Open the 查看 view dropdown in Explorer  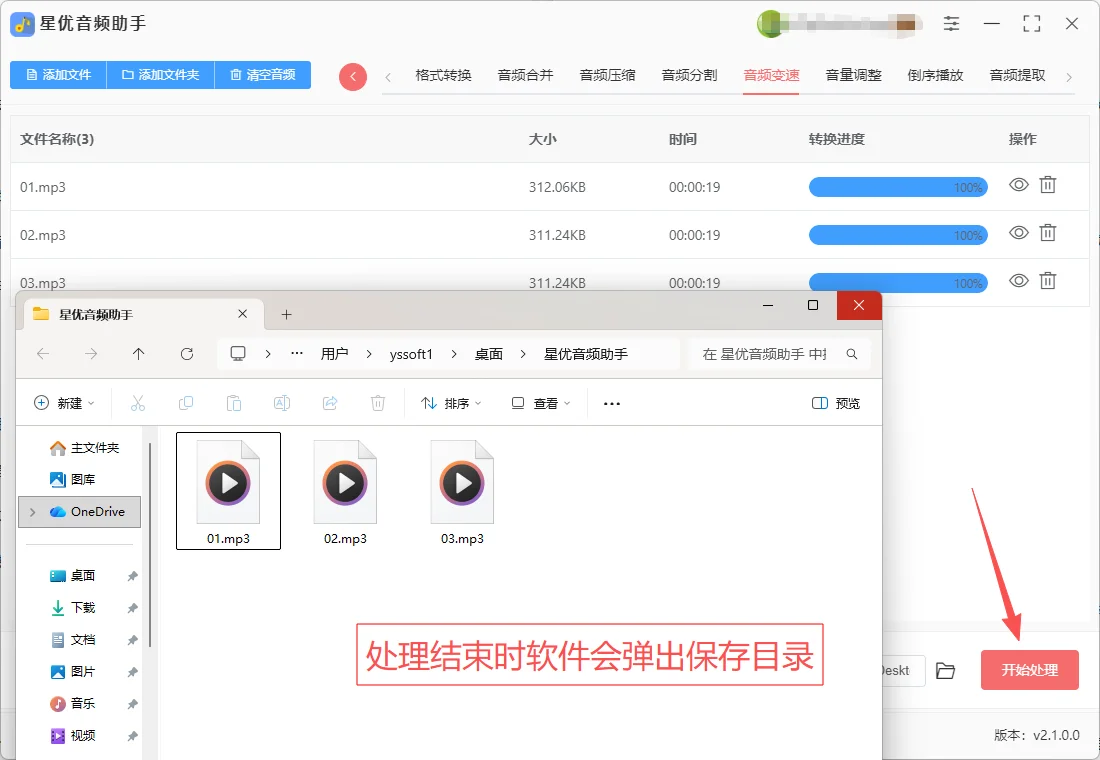click(x=538, y=403)
